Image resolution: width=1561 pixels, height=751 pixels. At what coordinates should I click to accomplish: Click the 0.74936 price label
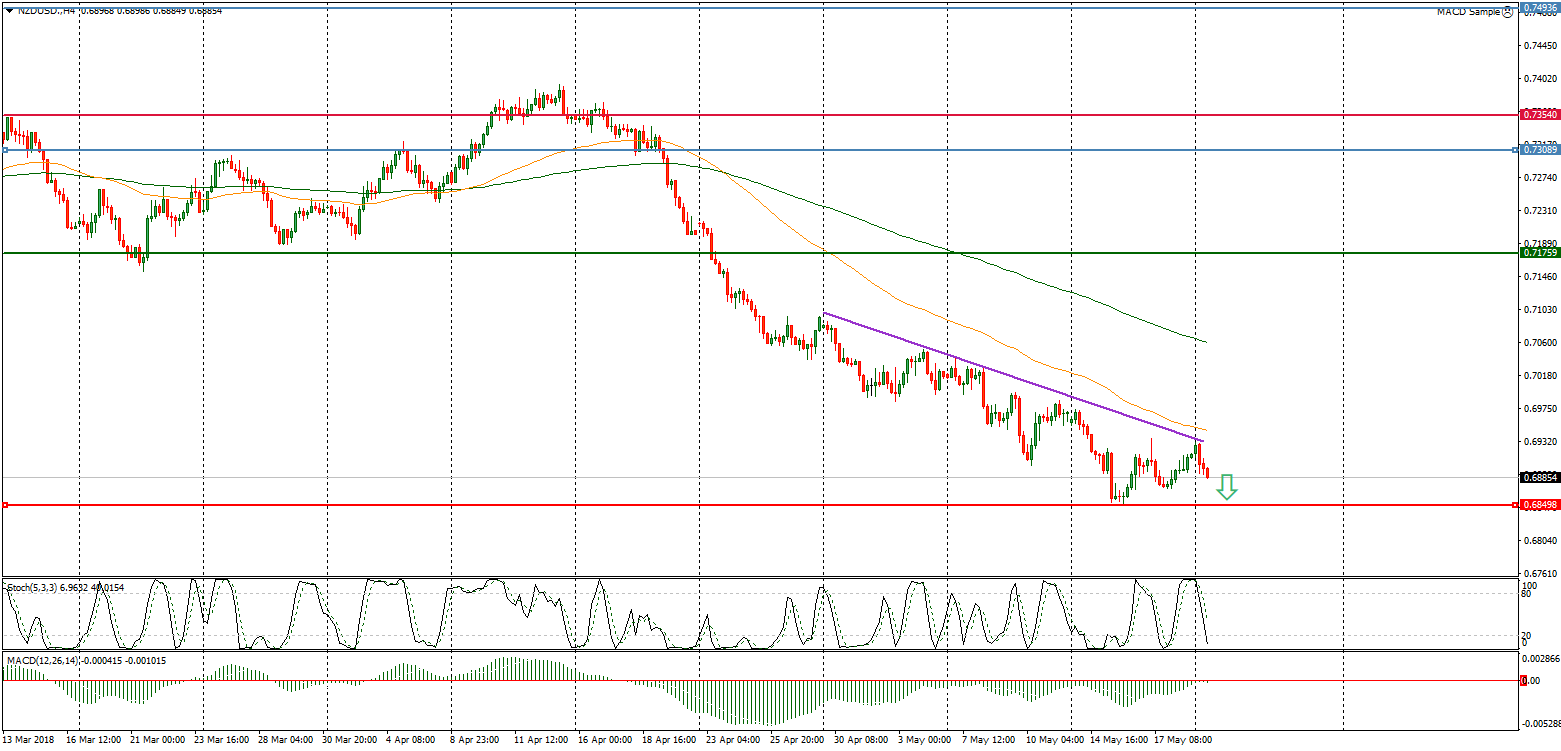point(1540,8)
